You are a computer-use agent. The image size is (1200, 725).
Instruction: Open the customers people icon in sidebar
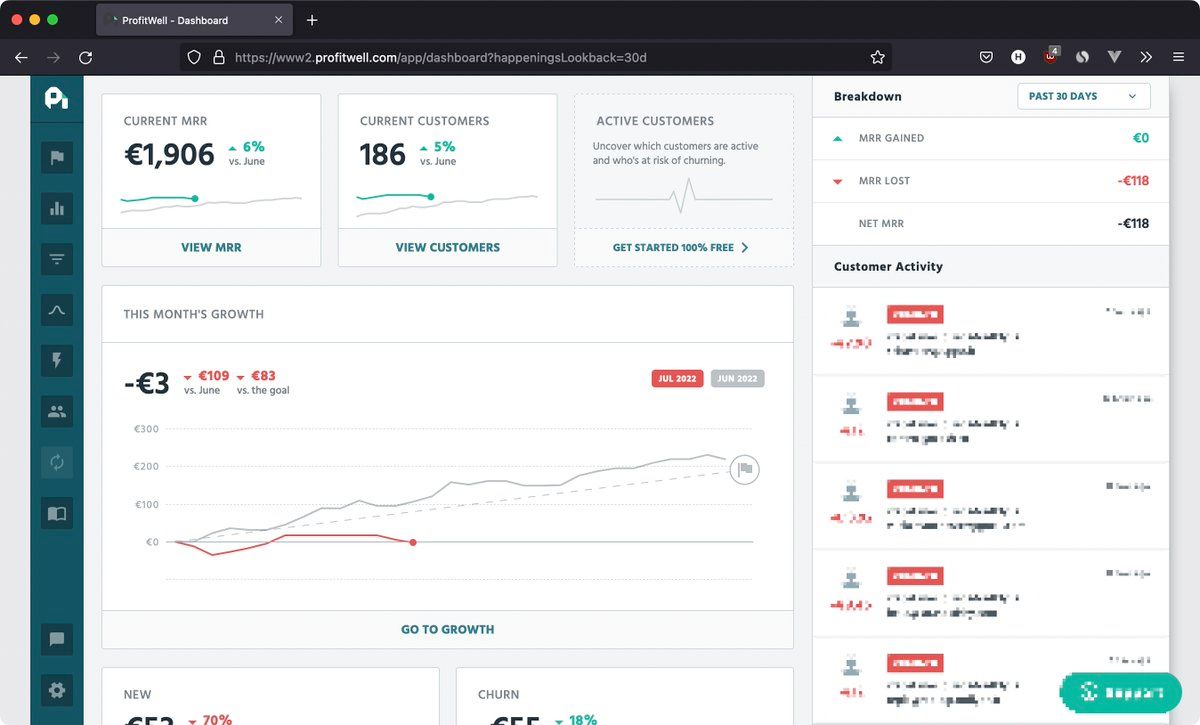(57, 411)
